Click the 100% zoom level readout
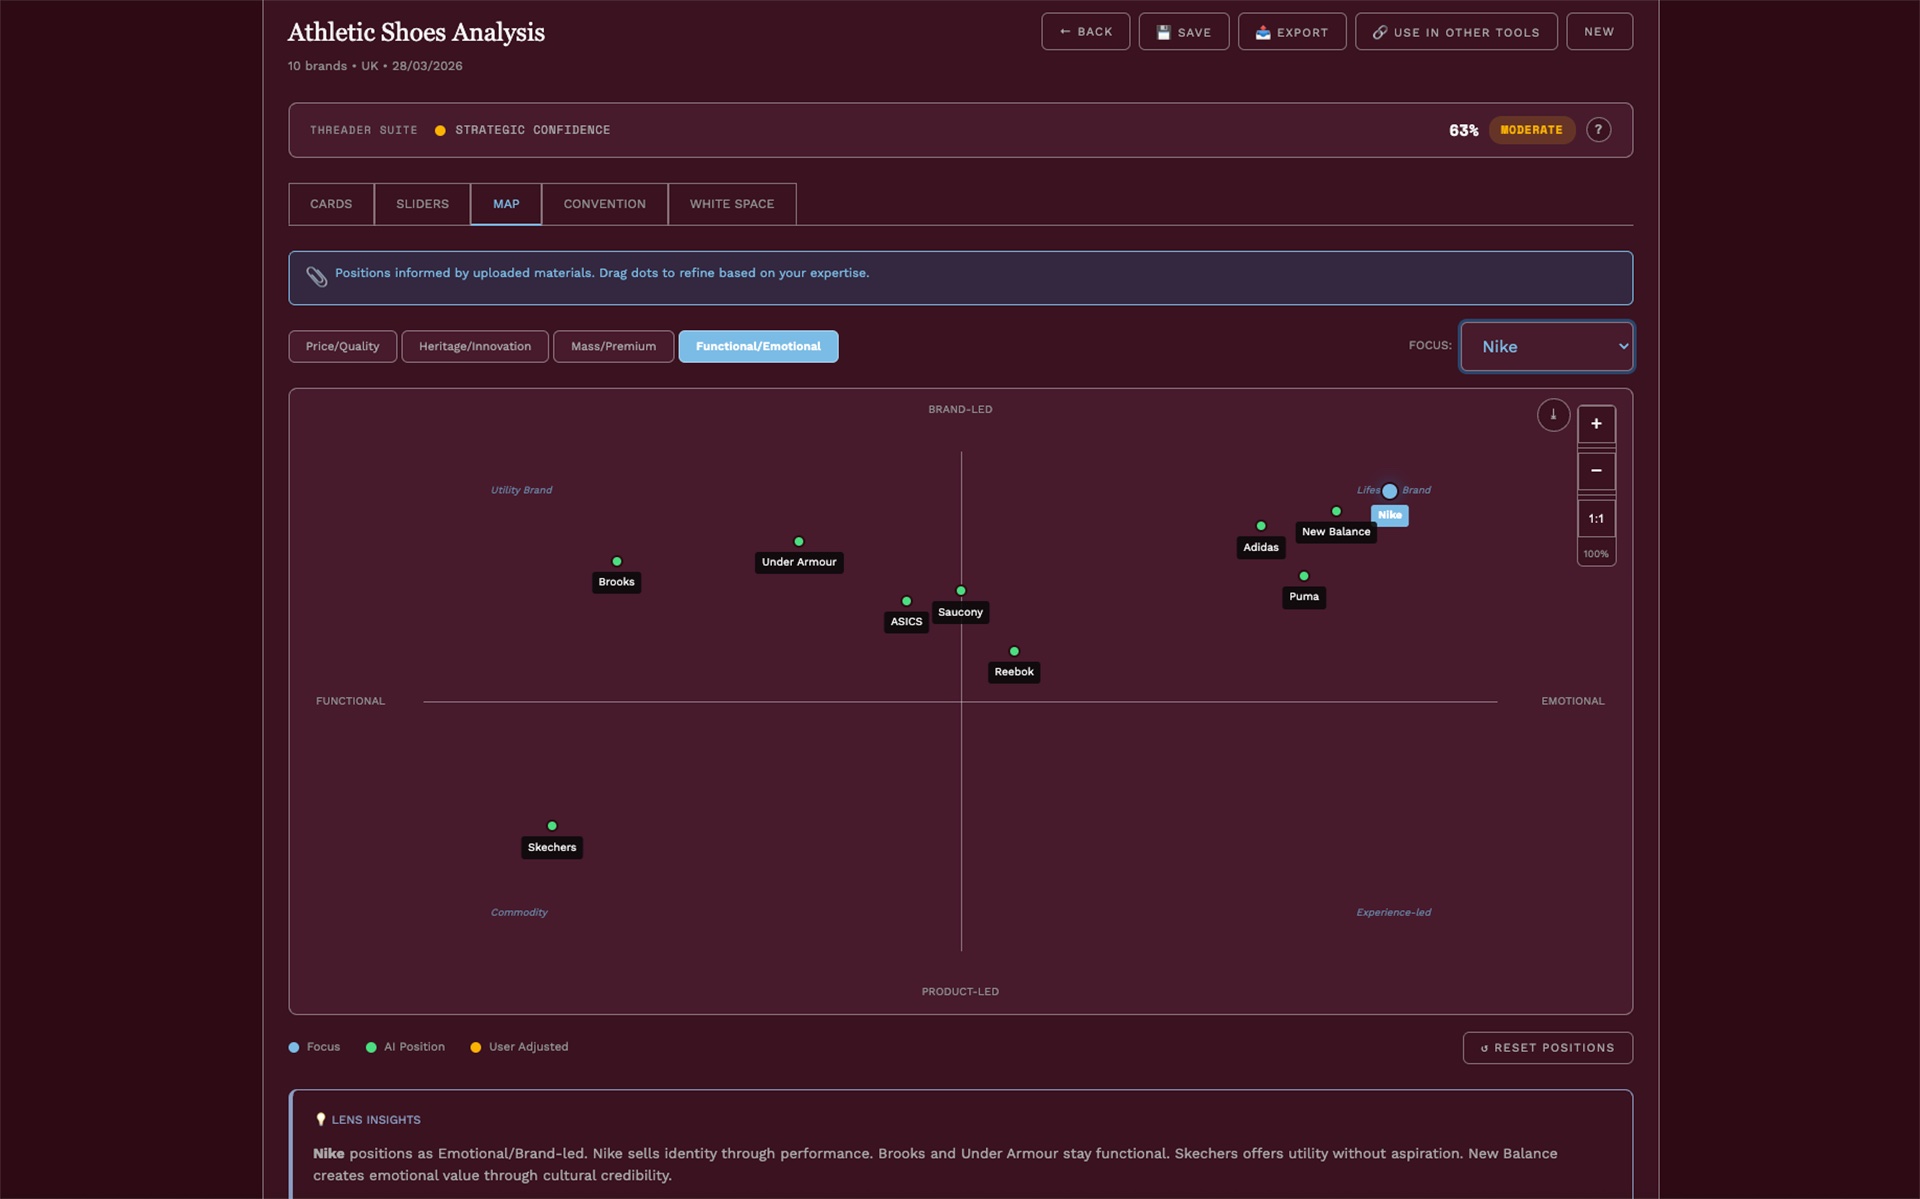 (1596, 554)
